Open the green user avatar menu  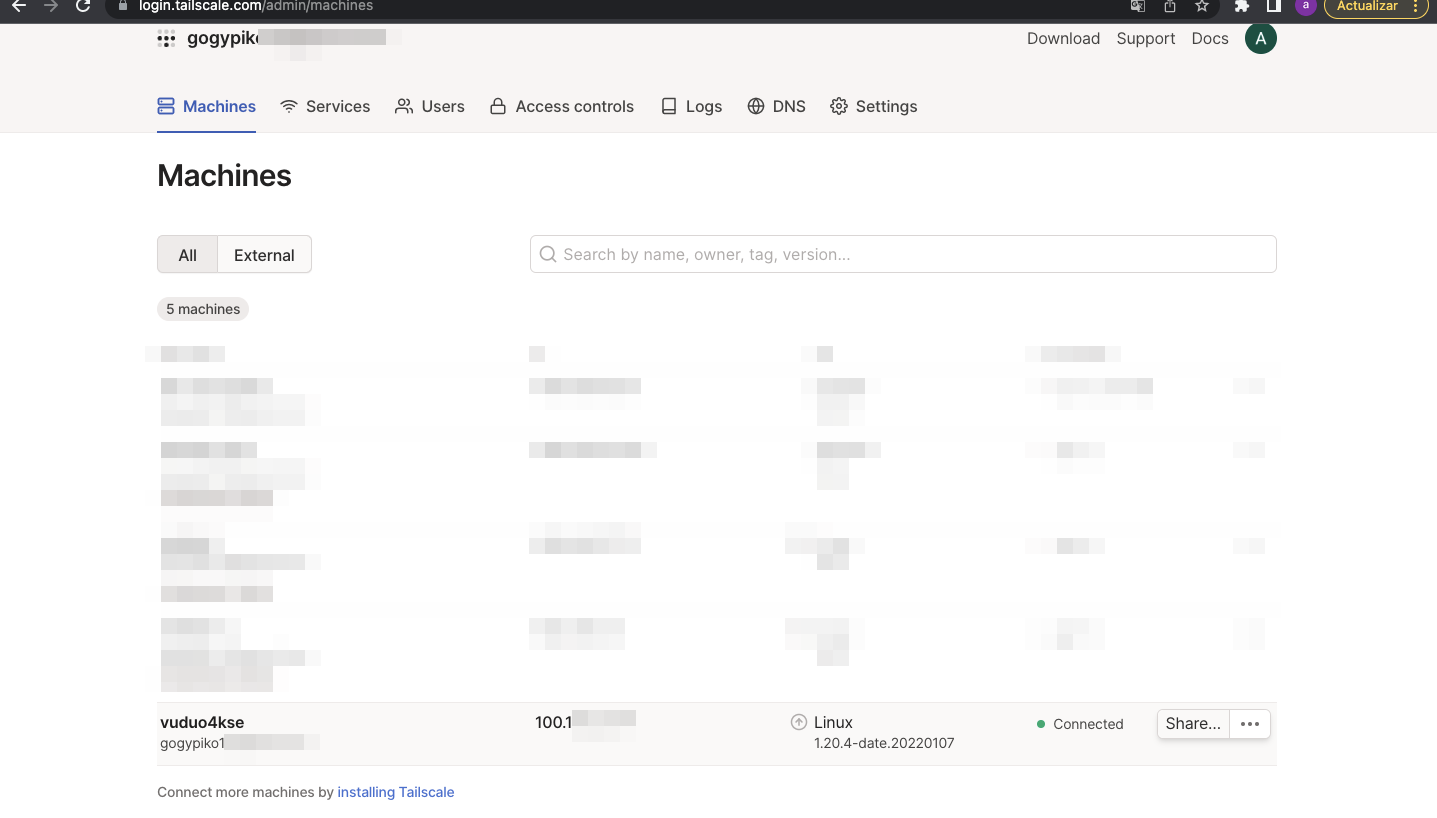(x=1260, y=39)
